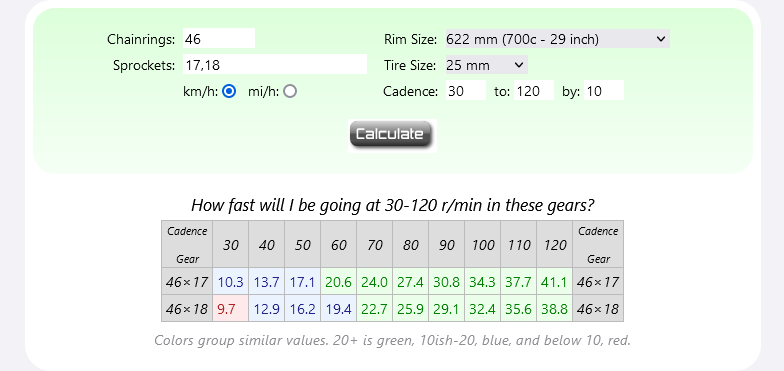Click the 38.8 cell in 46×18 row

click(554, 309)
